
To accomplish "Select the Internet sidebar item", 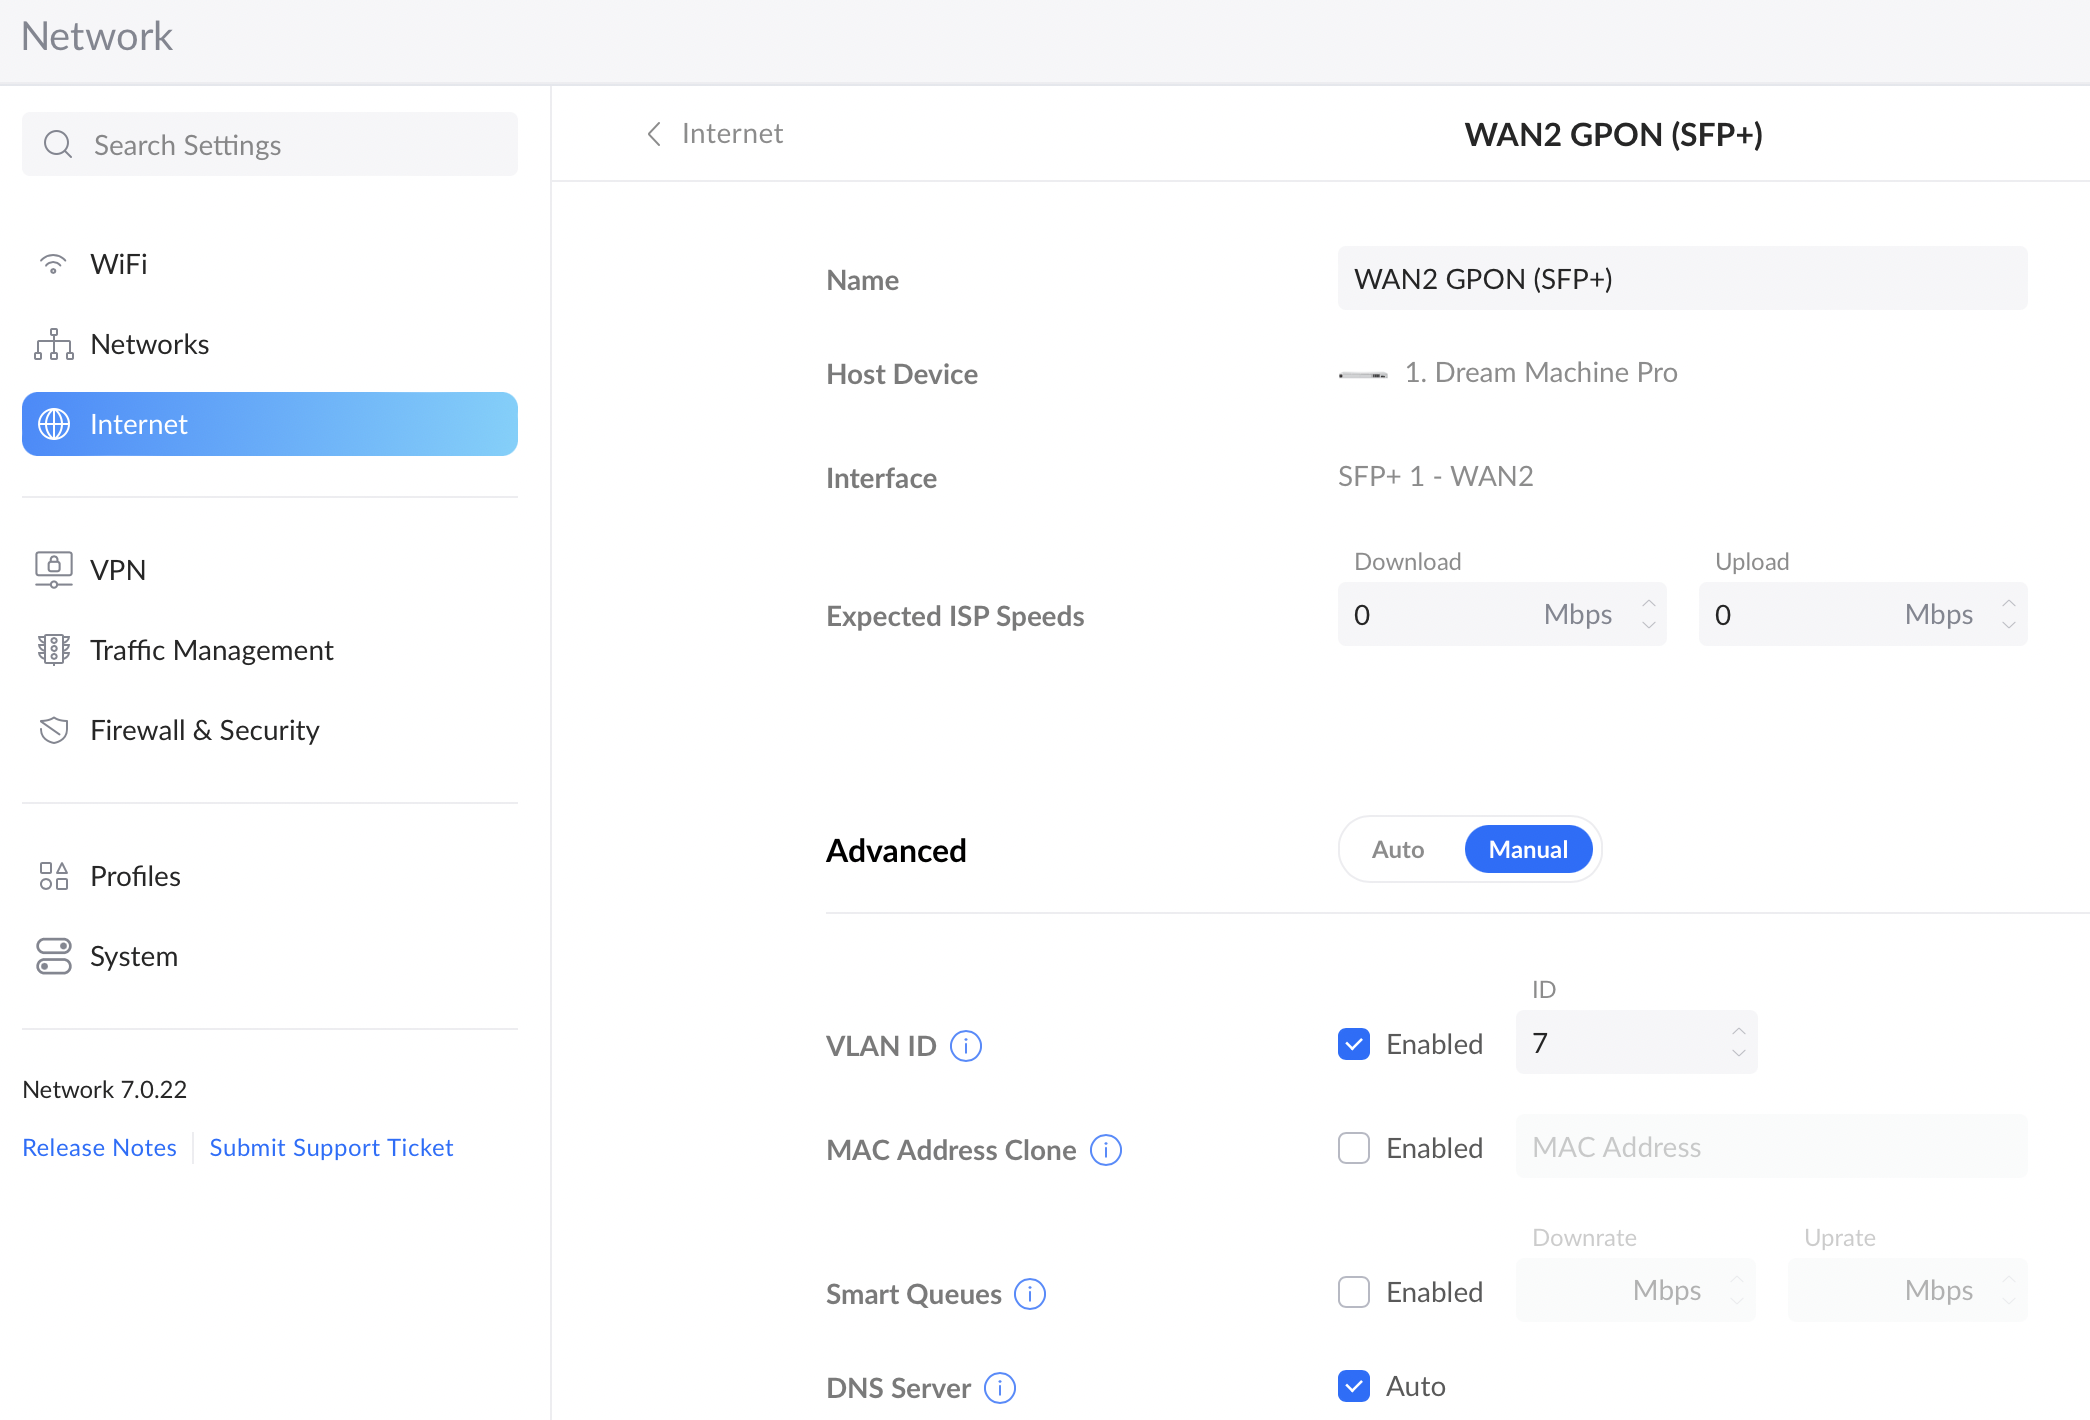I will point(270,424).
